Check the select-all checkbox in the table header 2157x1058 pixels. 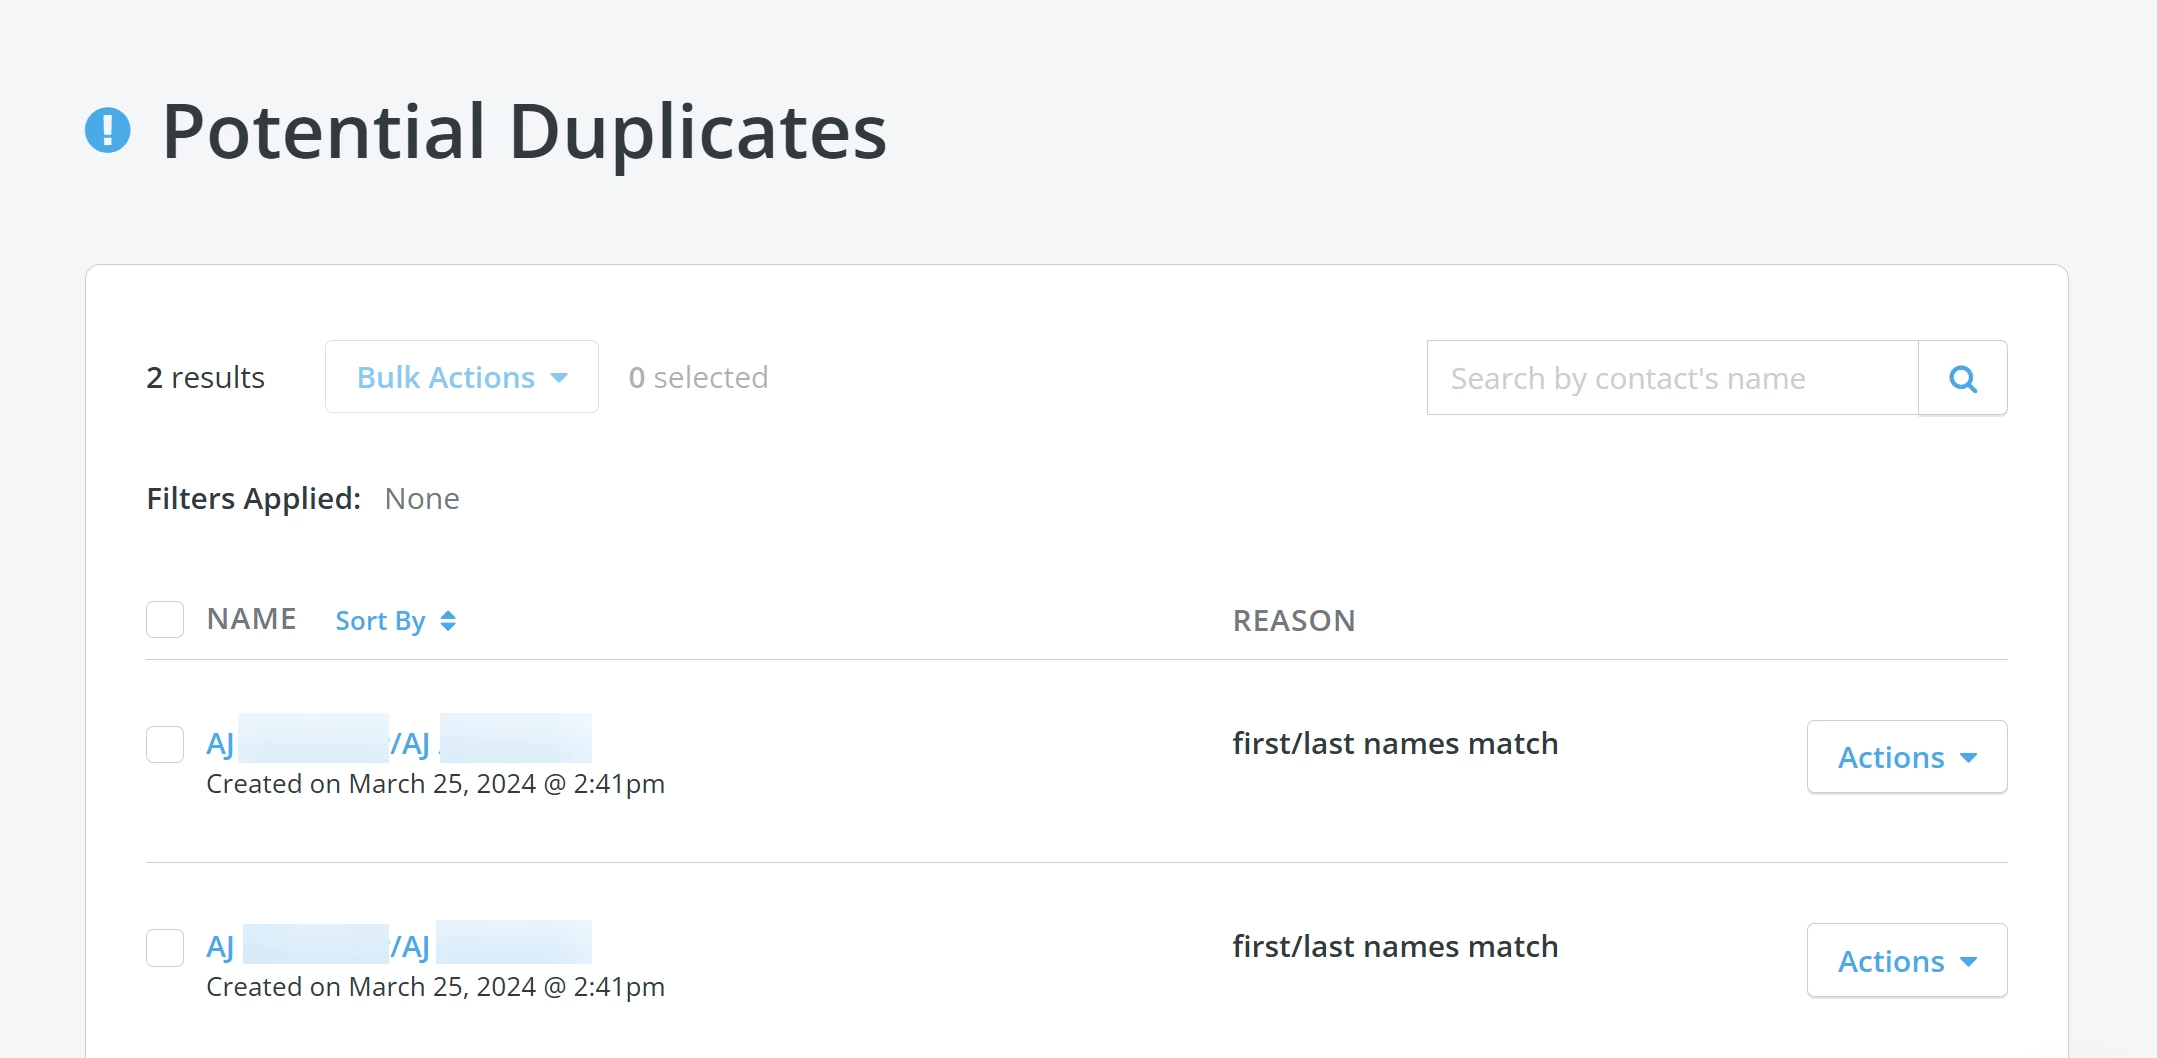coord(165,619)
